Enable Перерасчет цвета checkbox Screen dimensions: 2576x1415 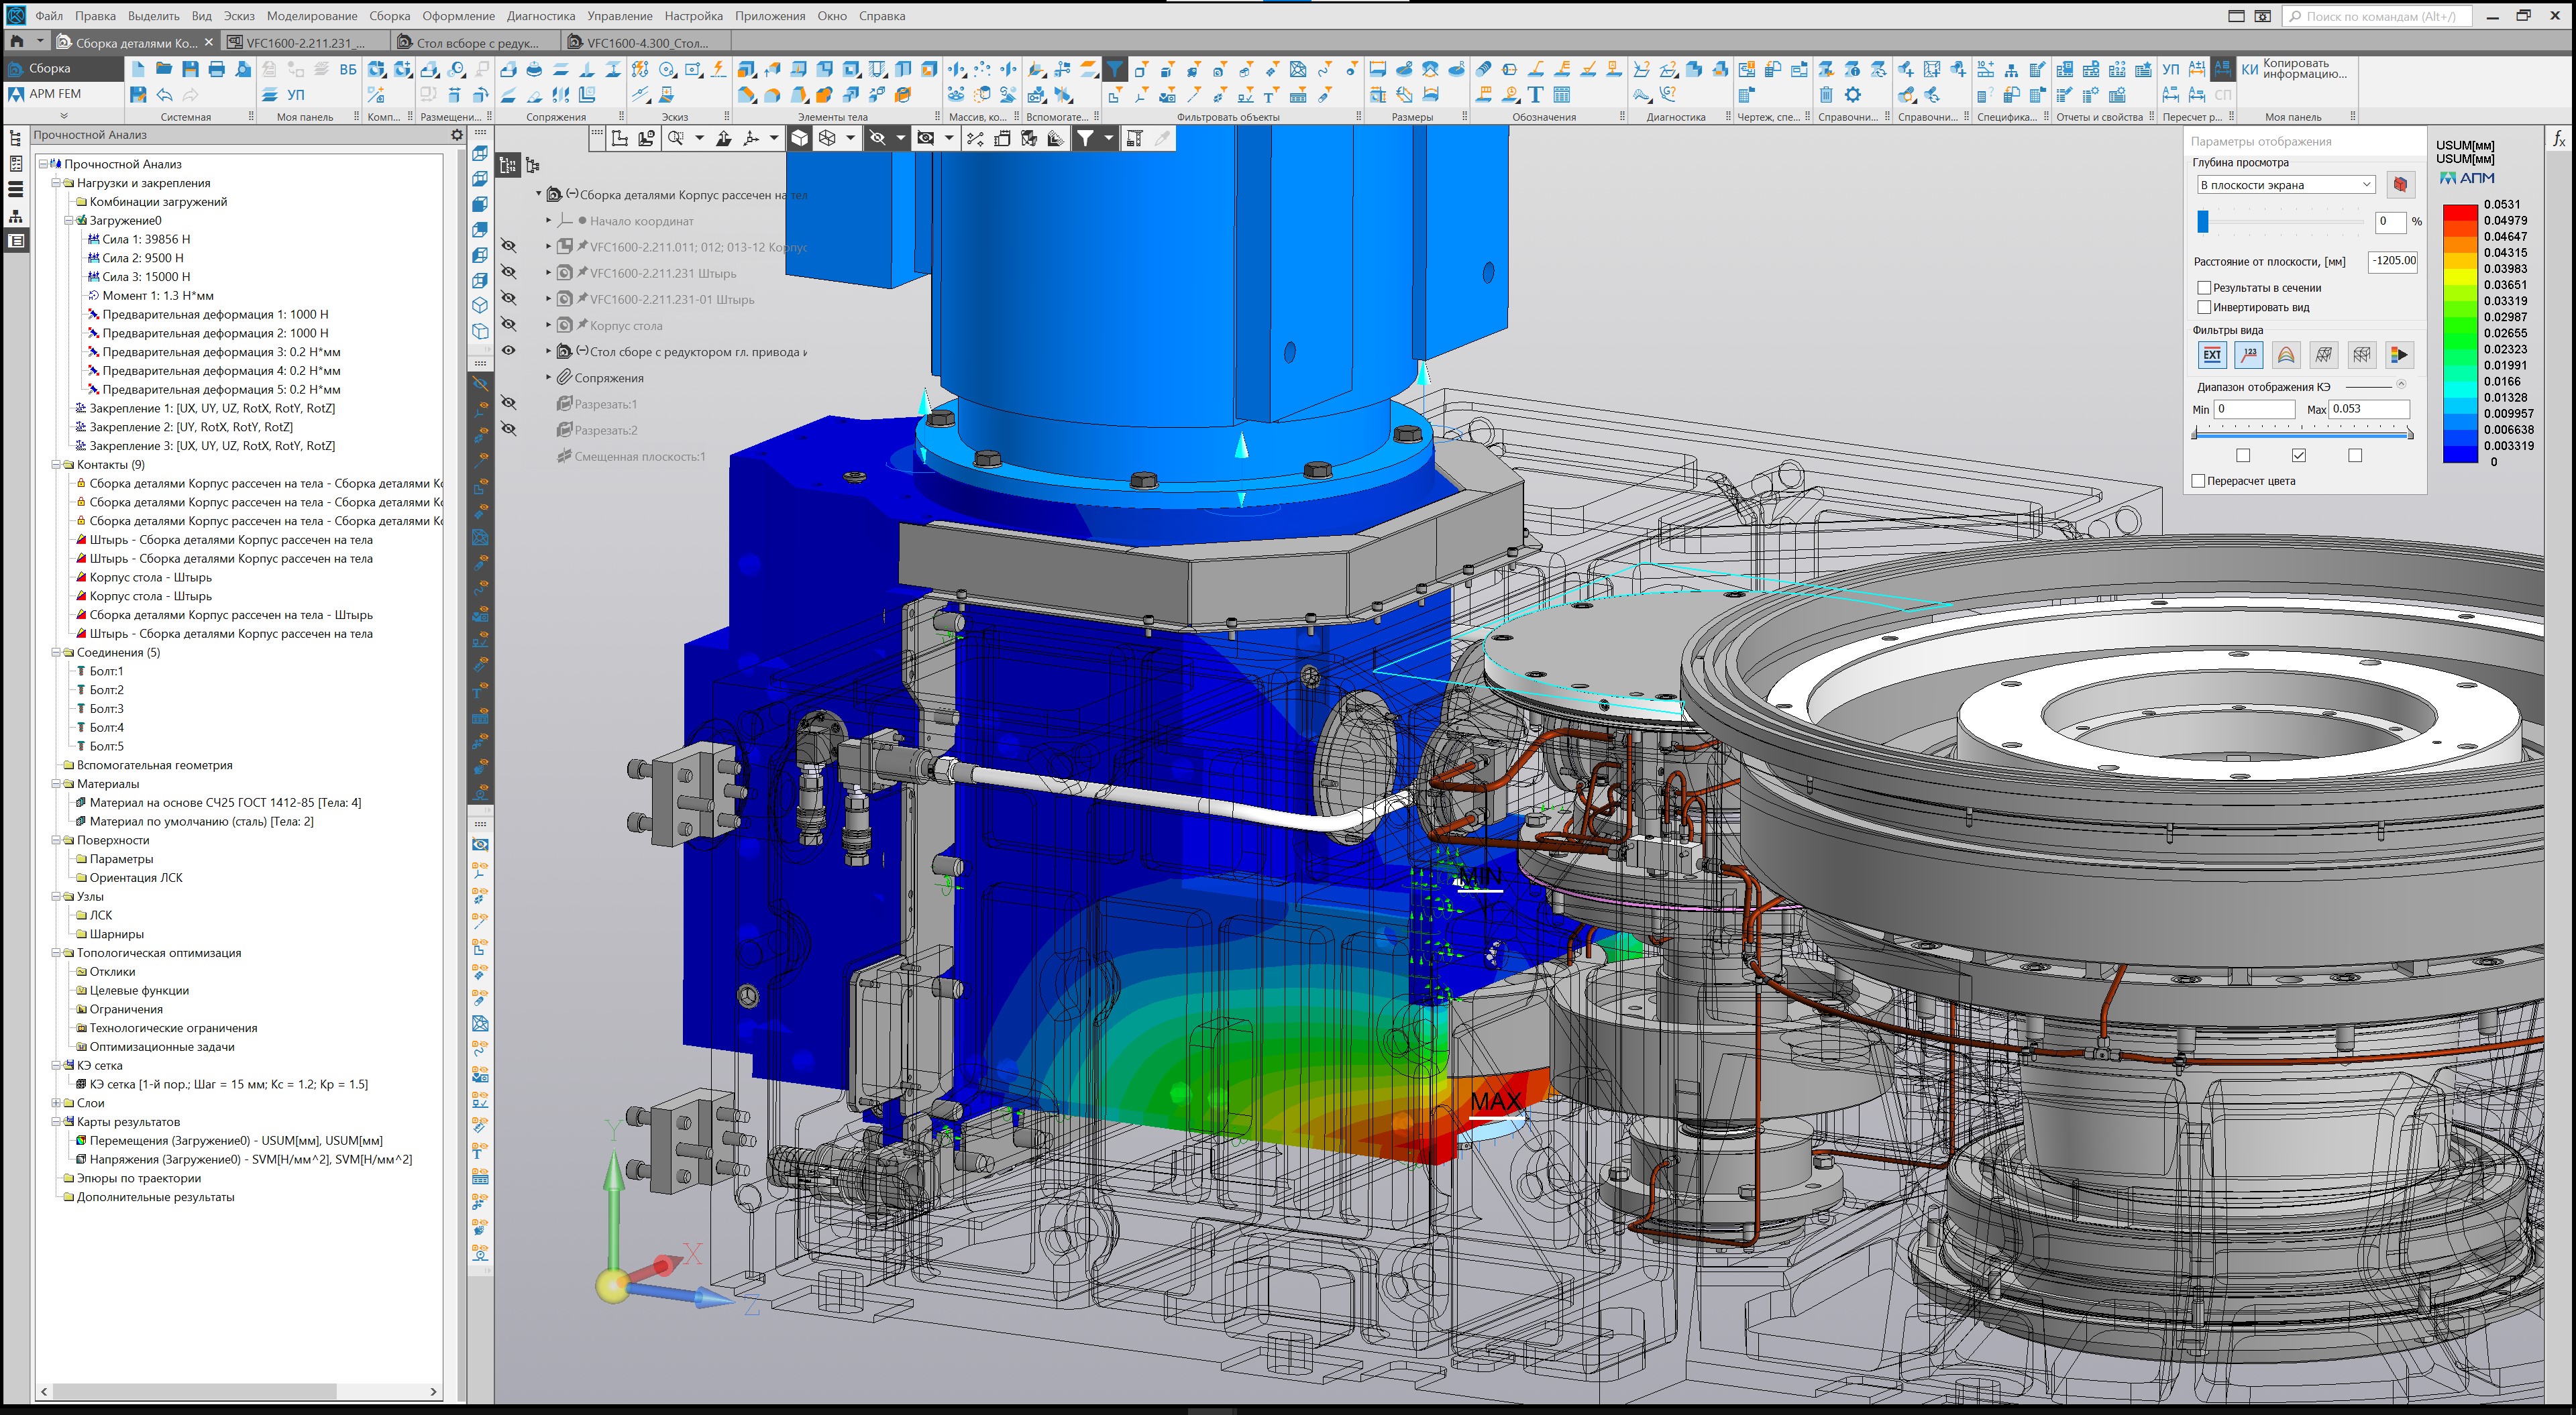pos(2198,481)
